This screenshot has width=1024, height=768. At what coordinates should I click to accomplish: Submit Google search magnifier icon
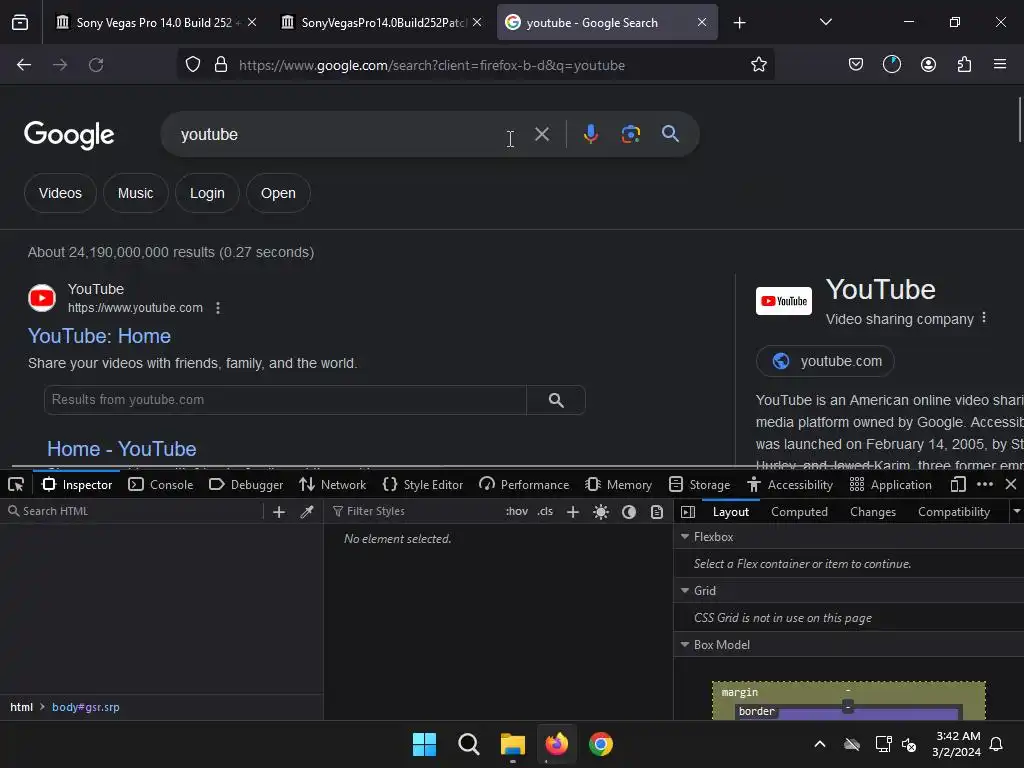pos(670,134)
